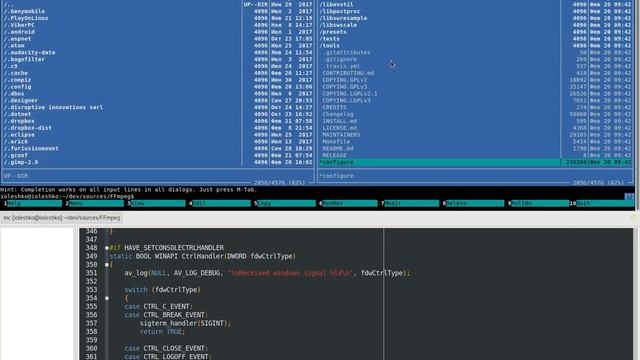Click the 8 Delete function key
This screenshot has height=360, width=640.
473,203
